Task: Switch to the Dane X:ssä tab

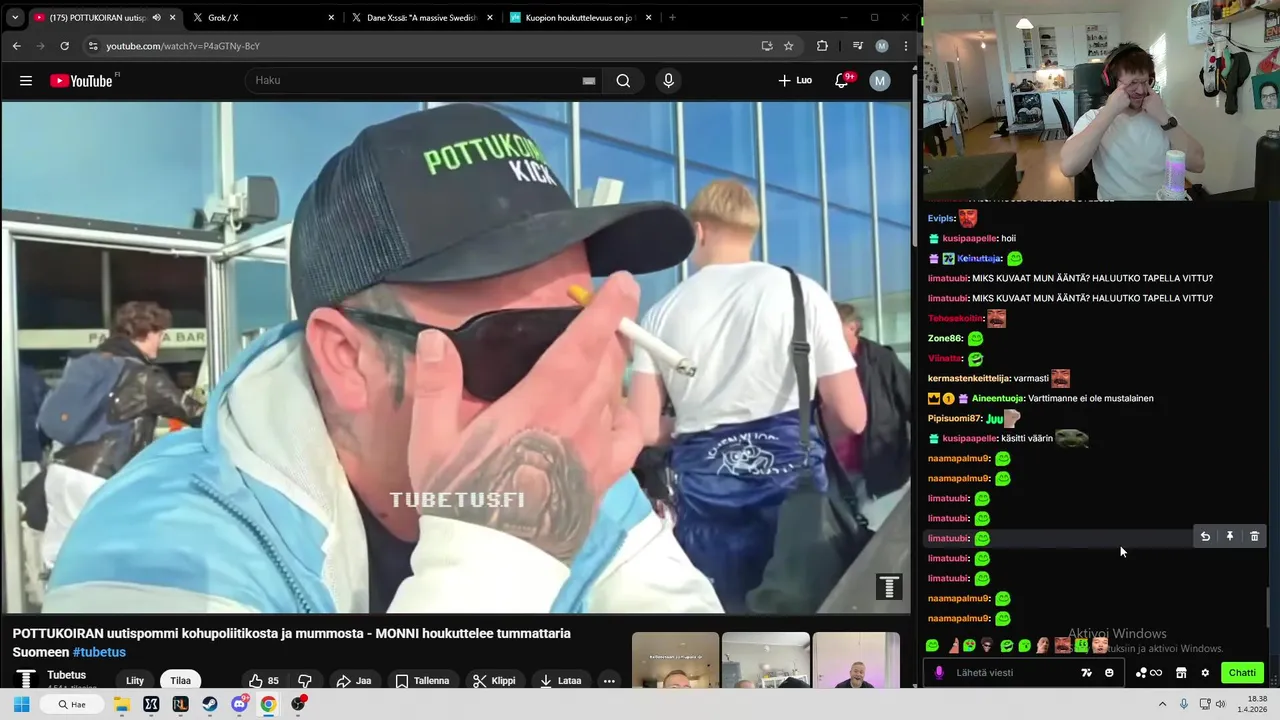Action: click(x=421, y=18)
